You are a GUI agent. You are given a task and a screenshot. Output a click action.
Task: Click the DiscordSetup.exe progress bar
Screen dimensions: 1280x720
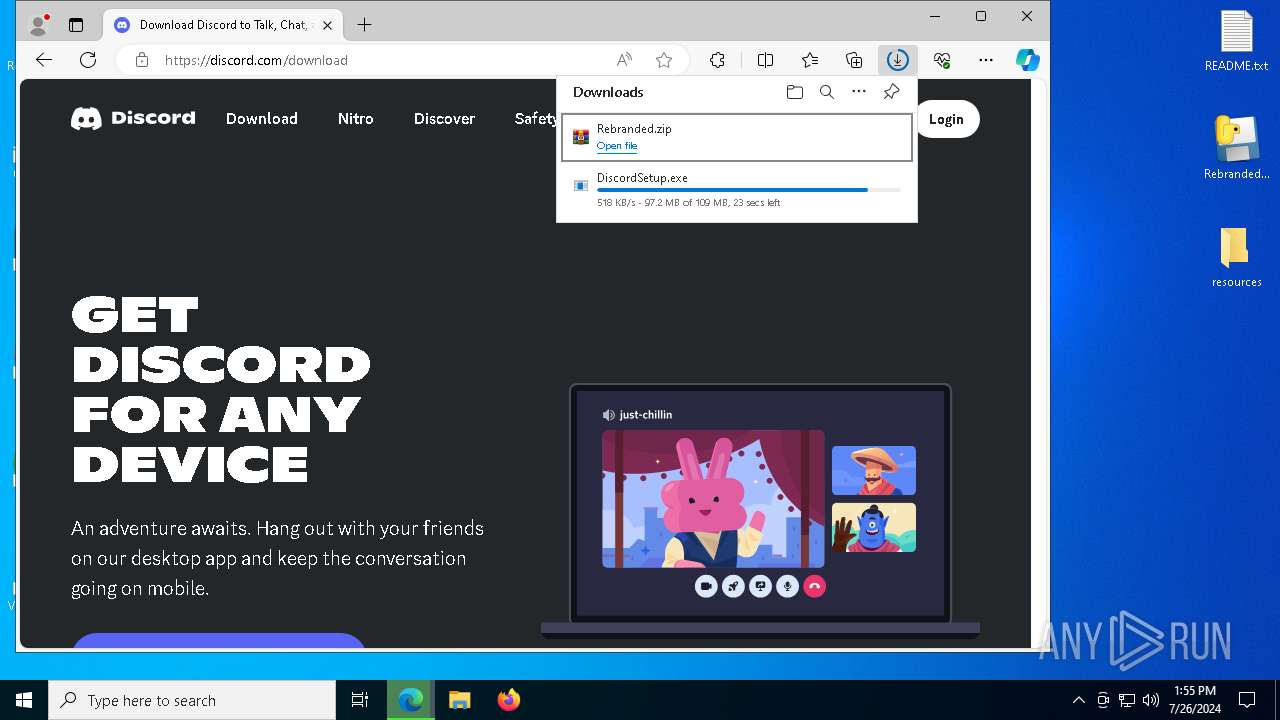tap(749, 190)
